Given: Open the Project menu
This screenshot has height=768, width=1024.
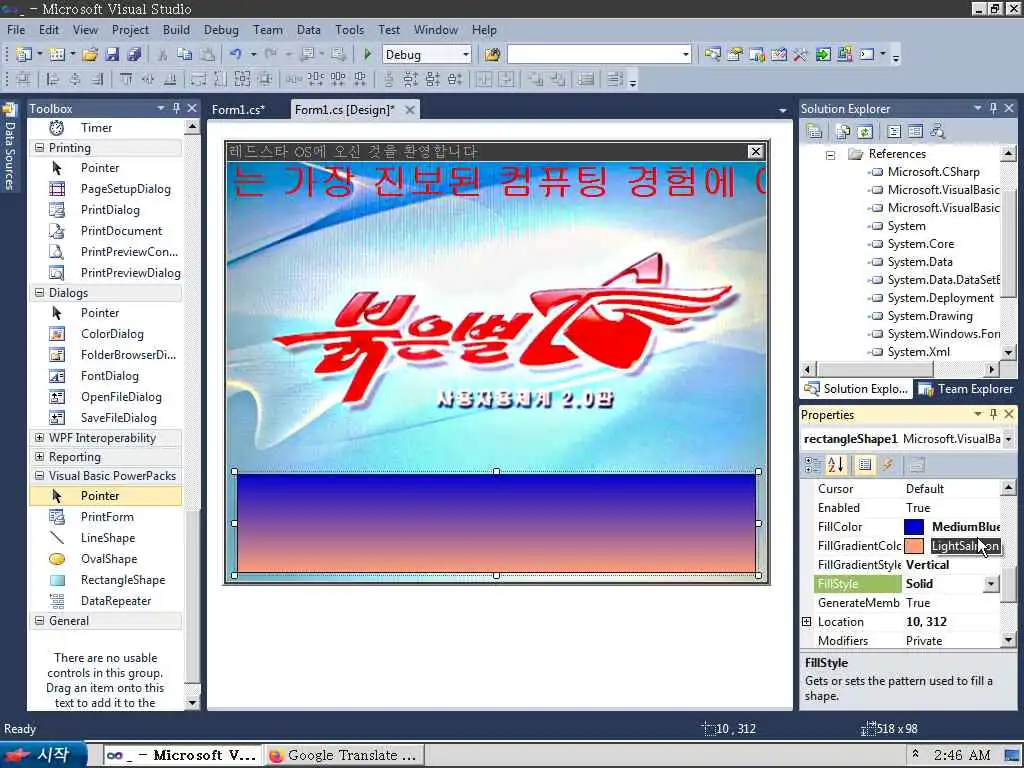Looking at the screenshot, I should point(130,29).
